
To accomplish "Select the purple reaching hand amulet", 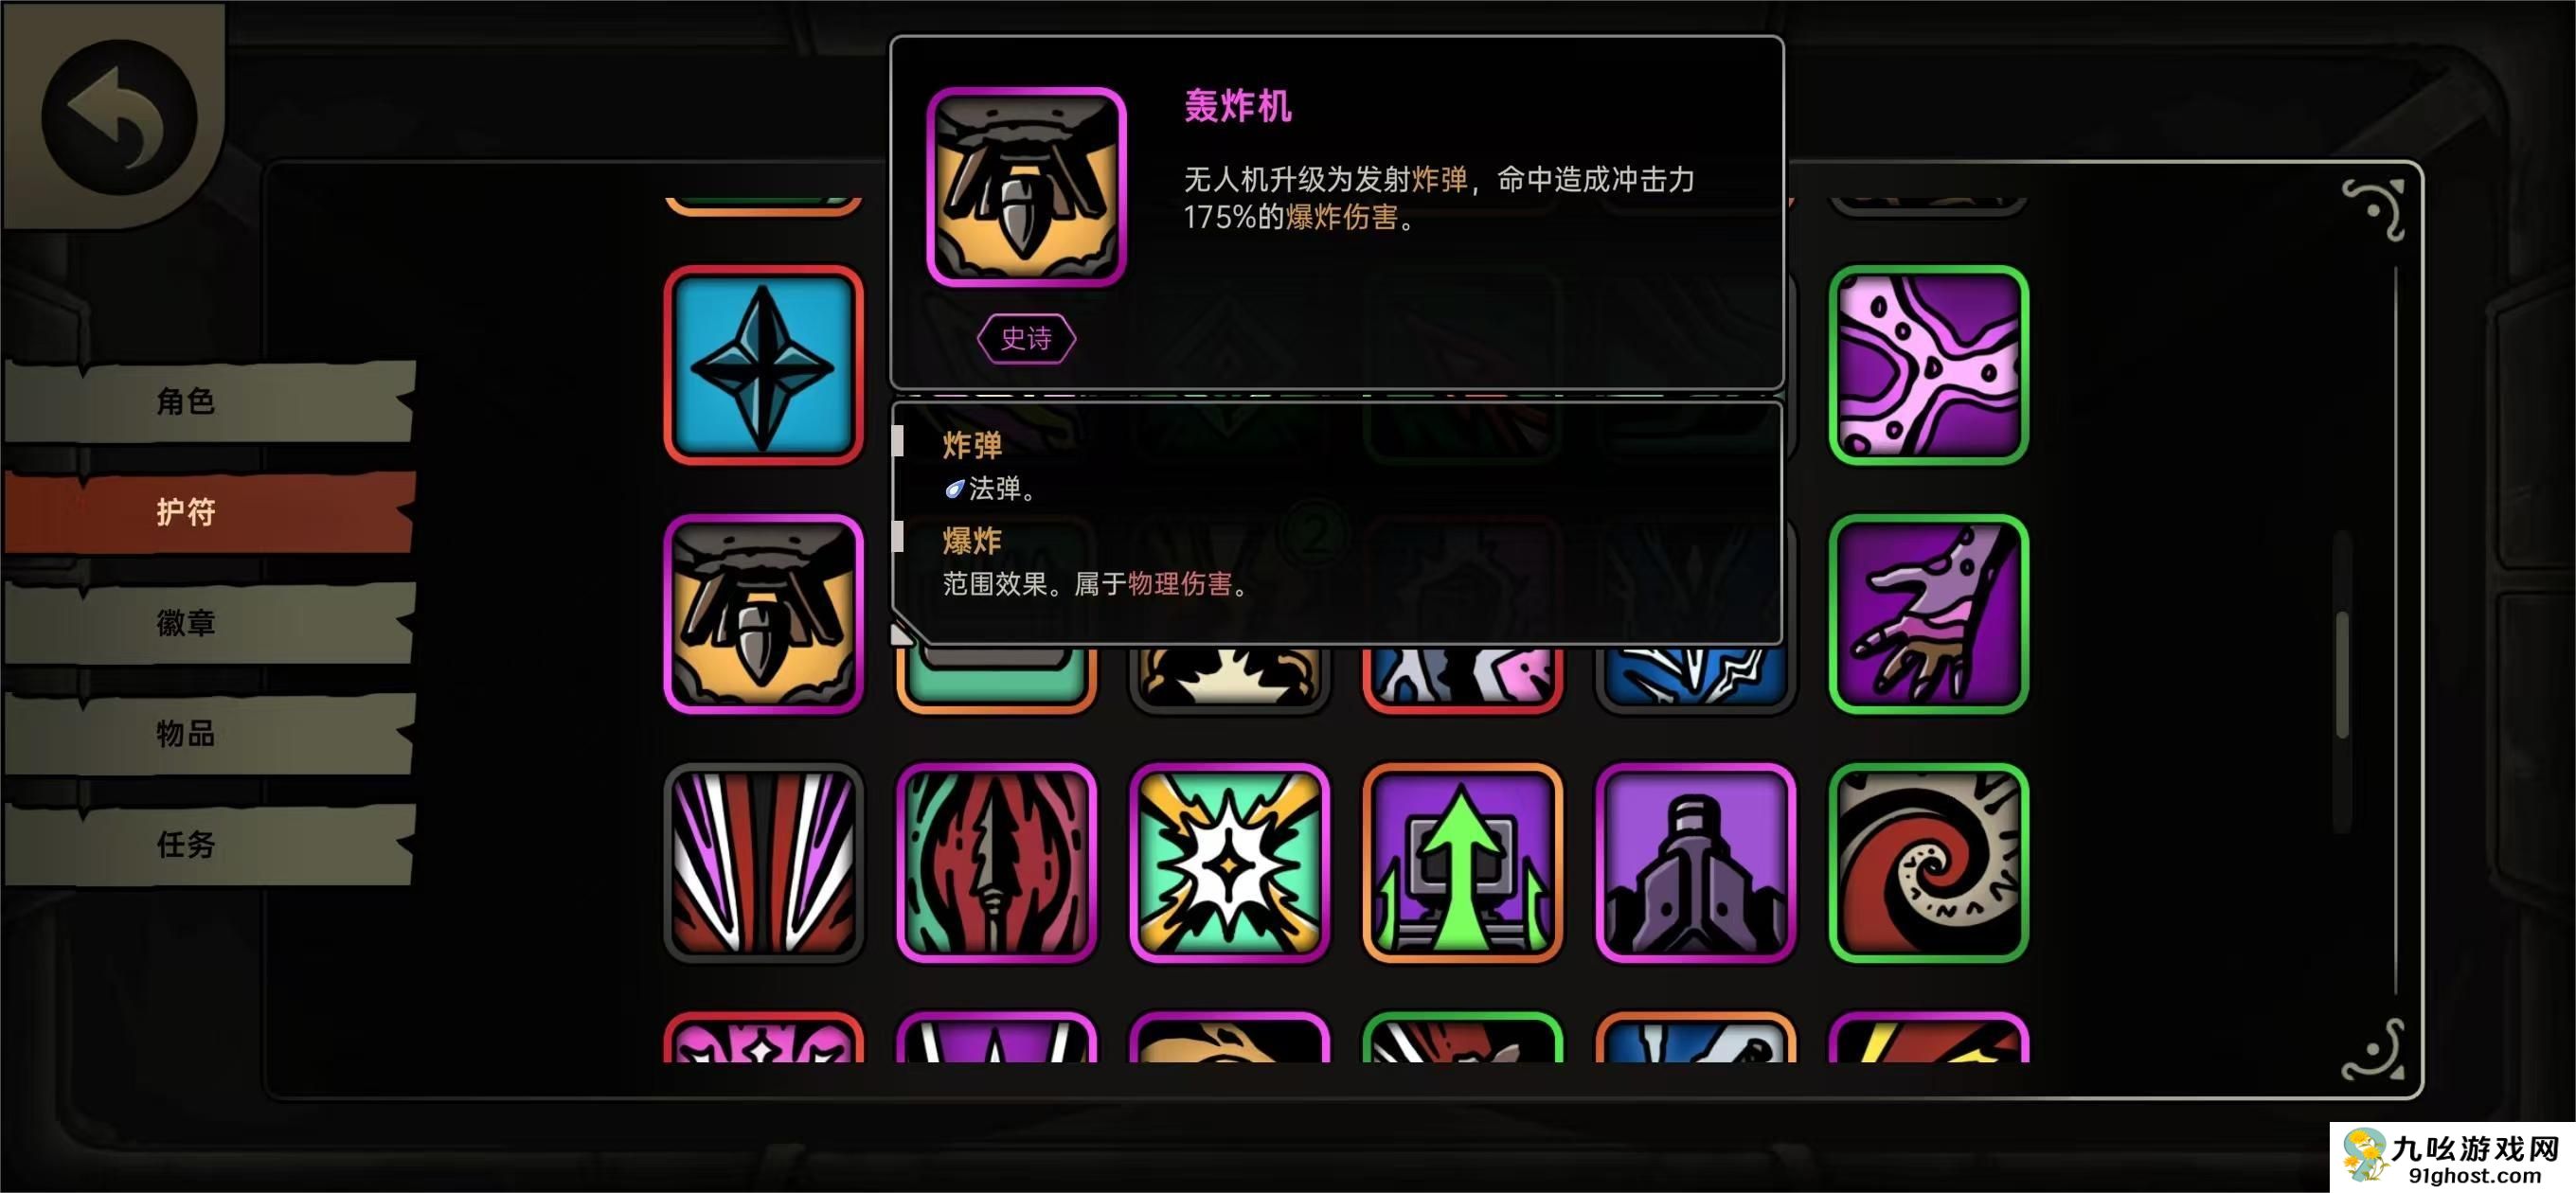I will pos(1928,614).
